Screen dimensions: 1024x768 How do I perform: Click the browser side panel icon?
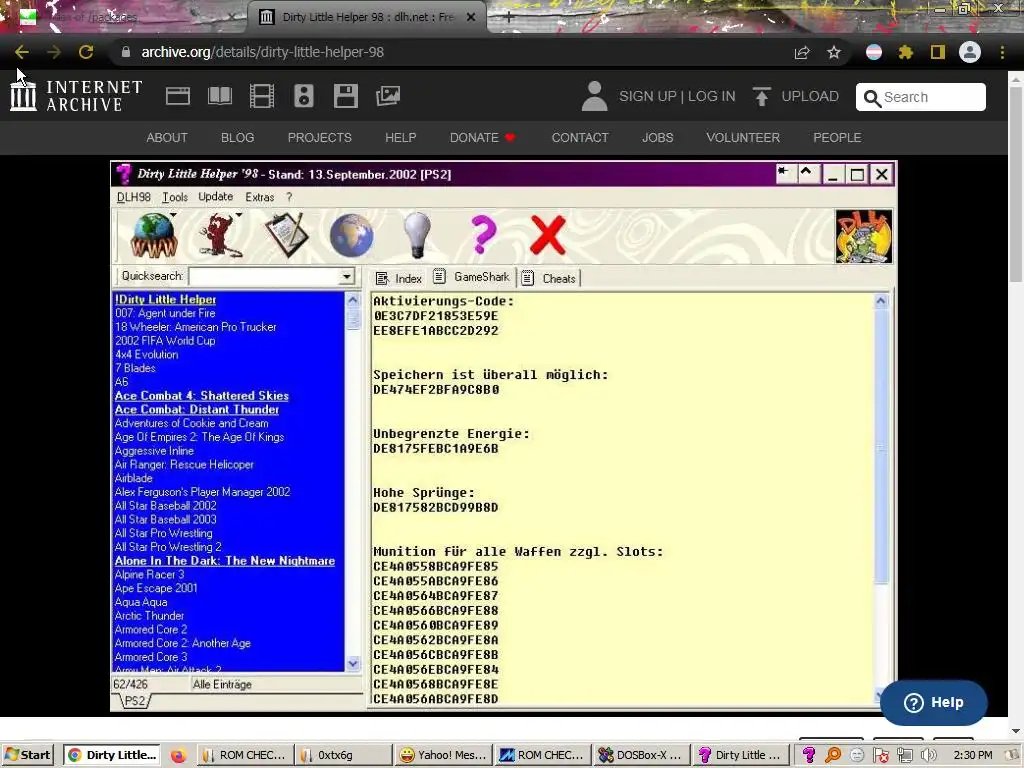(938, 52)
